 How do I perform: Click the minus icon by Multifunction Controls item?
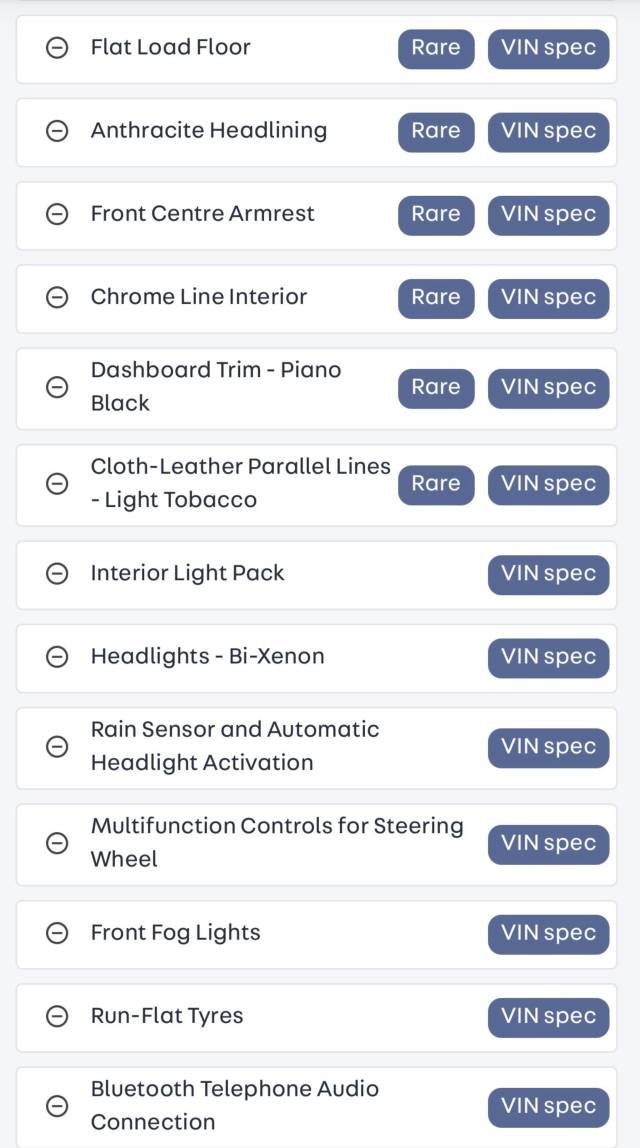coord(57,843)
